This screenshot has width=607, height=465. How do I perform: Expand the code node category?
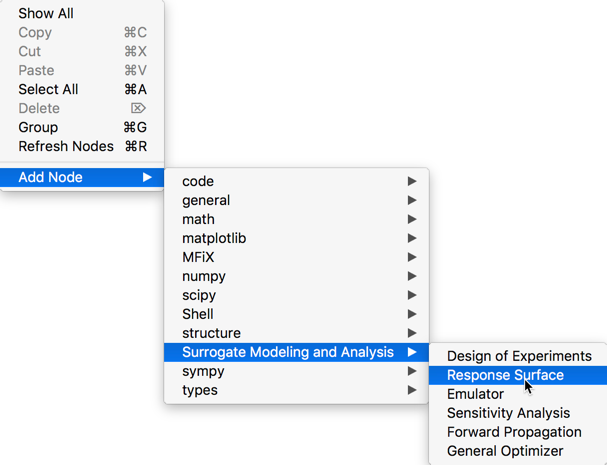198,181
